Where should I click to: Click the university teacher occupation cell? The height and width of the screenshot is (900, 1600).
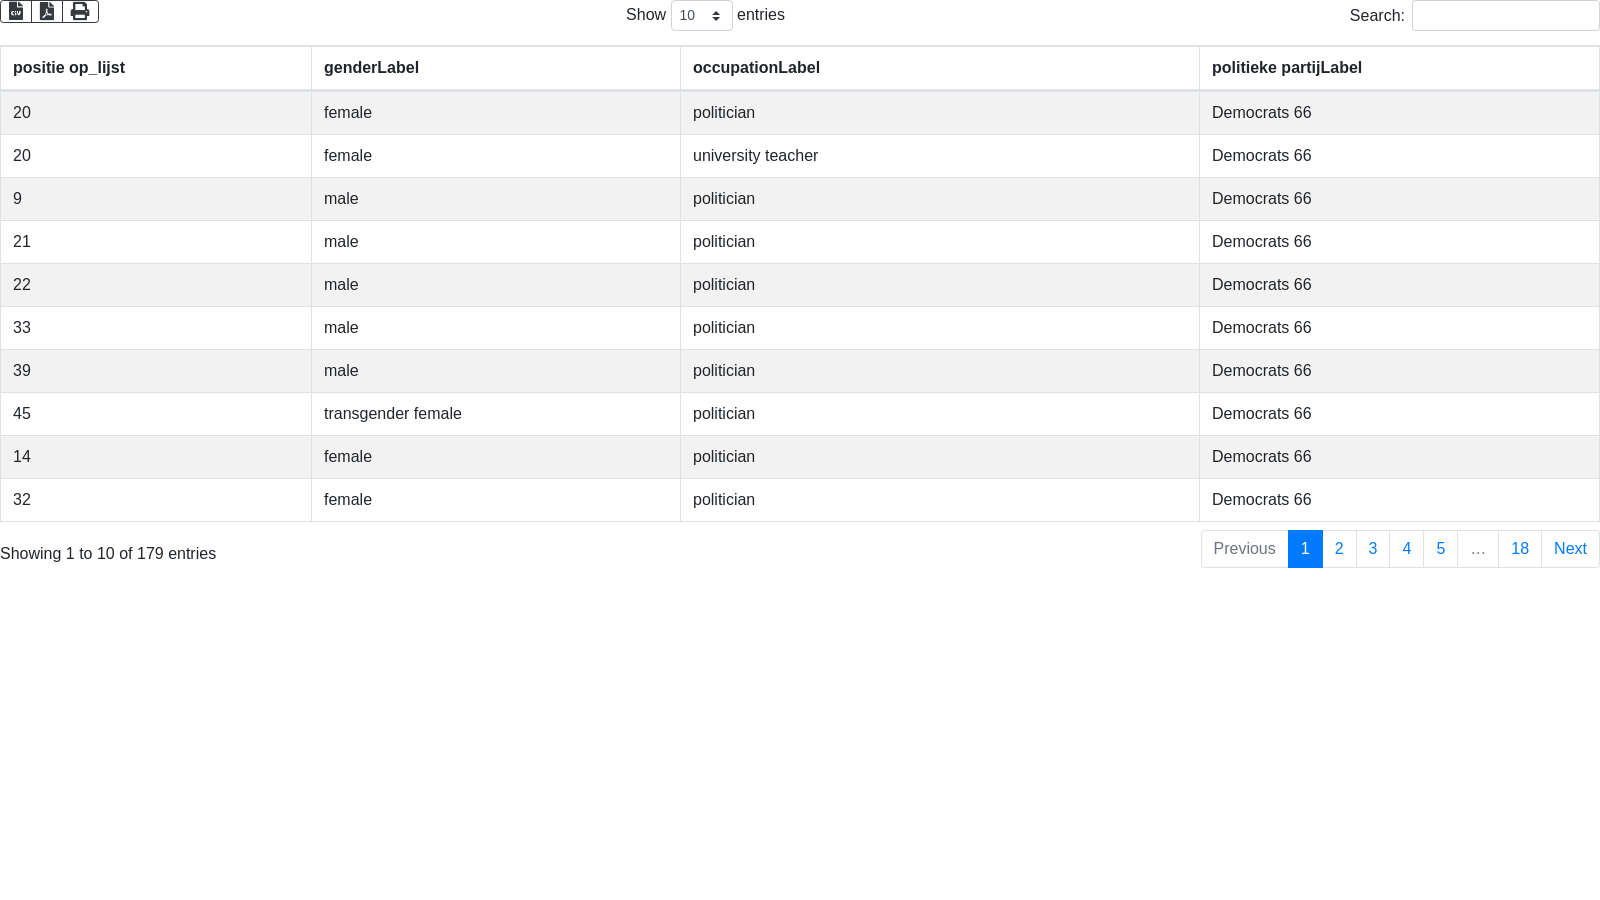tap(755, 156)
